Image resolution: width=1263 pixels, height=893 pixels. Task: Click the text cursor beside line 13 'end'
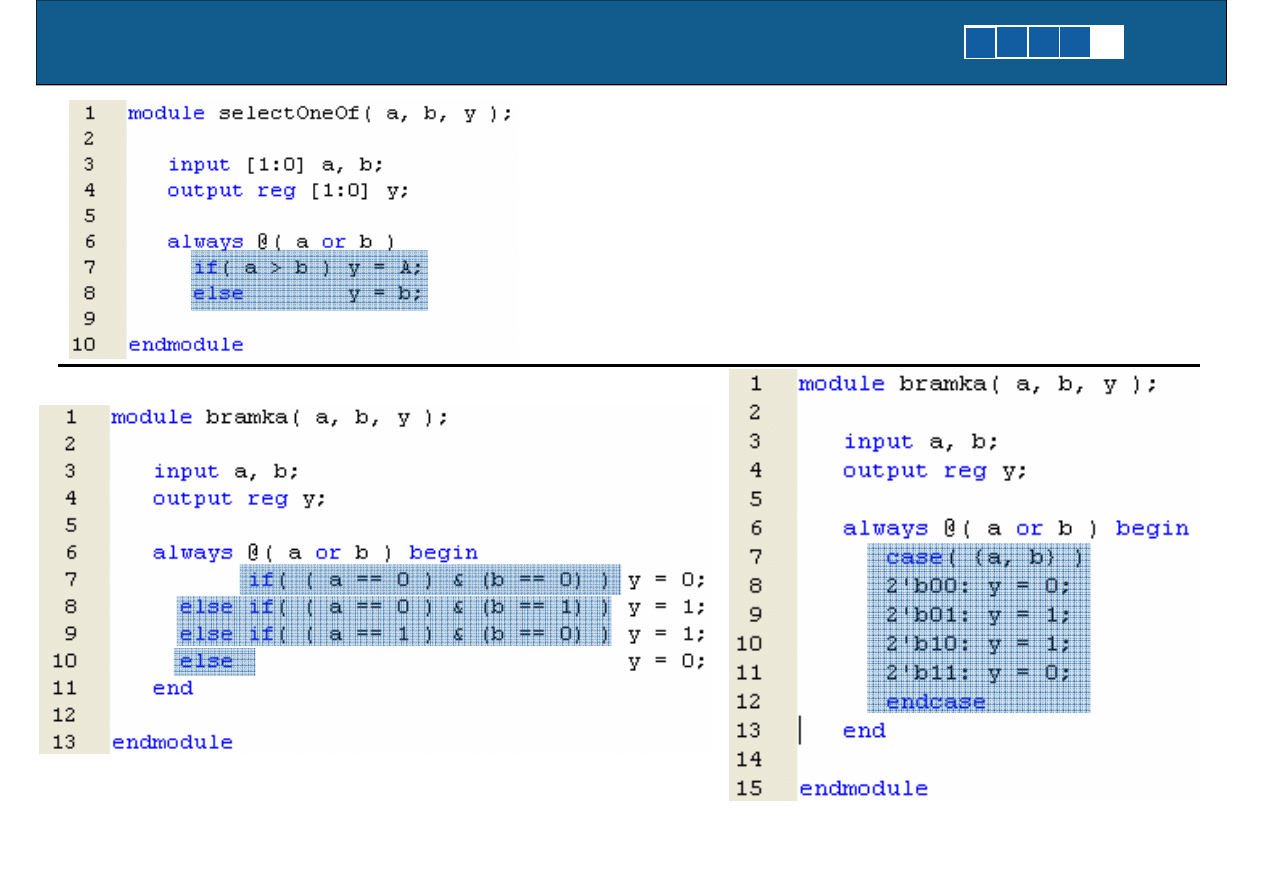(800, 731)
